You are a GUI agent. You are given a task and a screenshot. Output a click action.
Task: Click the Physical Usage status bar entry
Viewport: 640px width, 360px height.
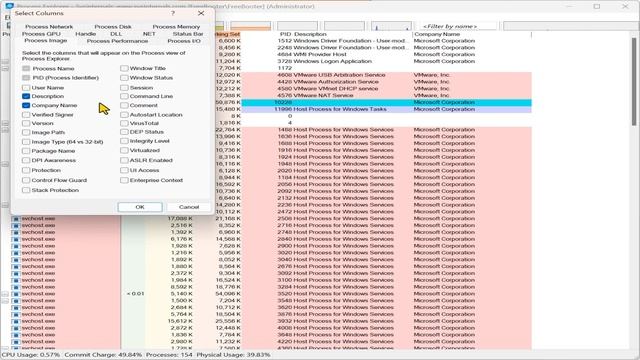(233, 355)
